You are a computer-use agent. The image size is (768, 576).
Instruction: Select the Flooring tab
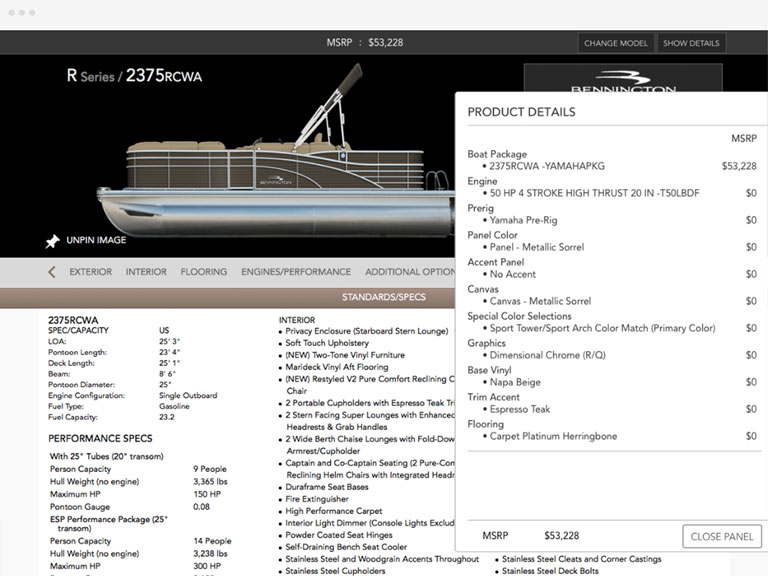point(203,272)
